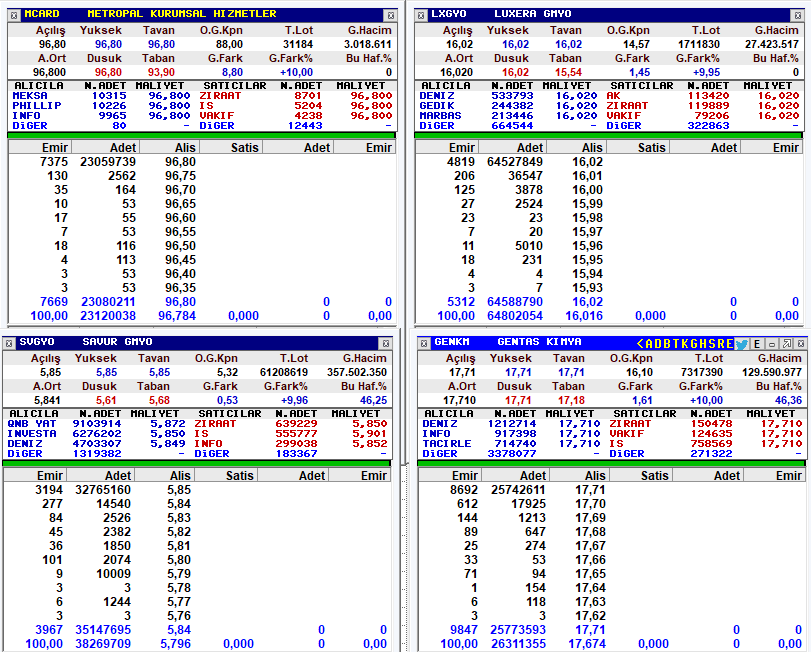This screenshot has width=811, height=652.
Task: Click the yellow 'R' shortcut in GENKM title bar
Action: 721,344
